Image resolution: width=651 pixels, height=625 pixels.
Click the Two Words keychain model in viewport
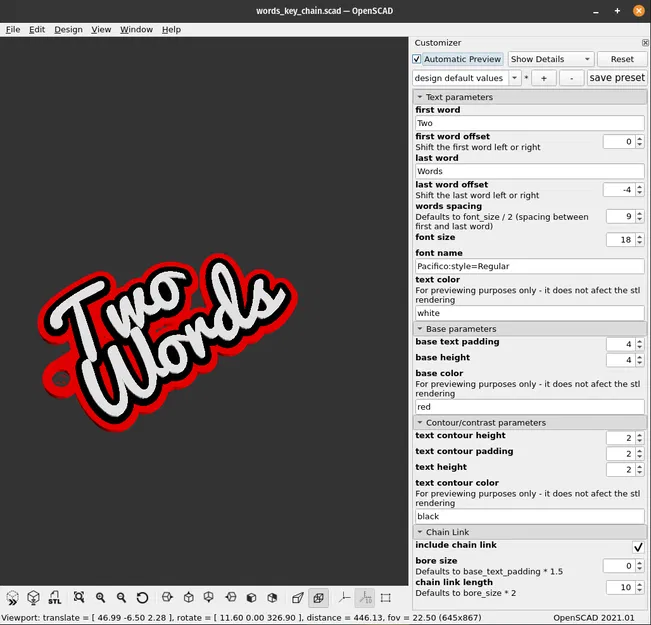point(166,341)
